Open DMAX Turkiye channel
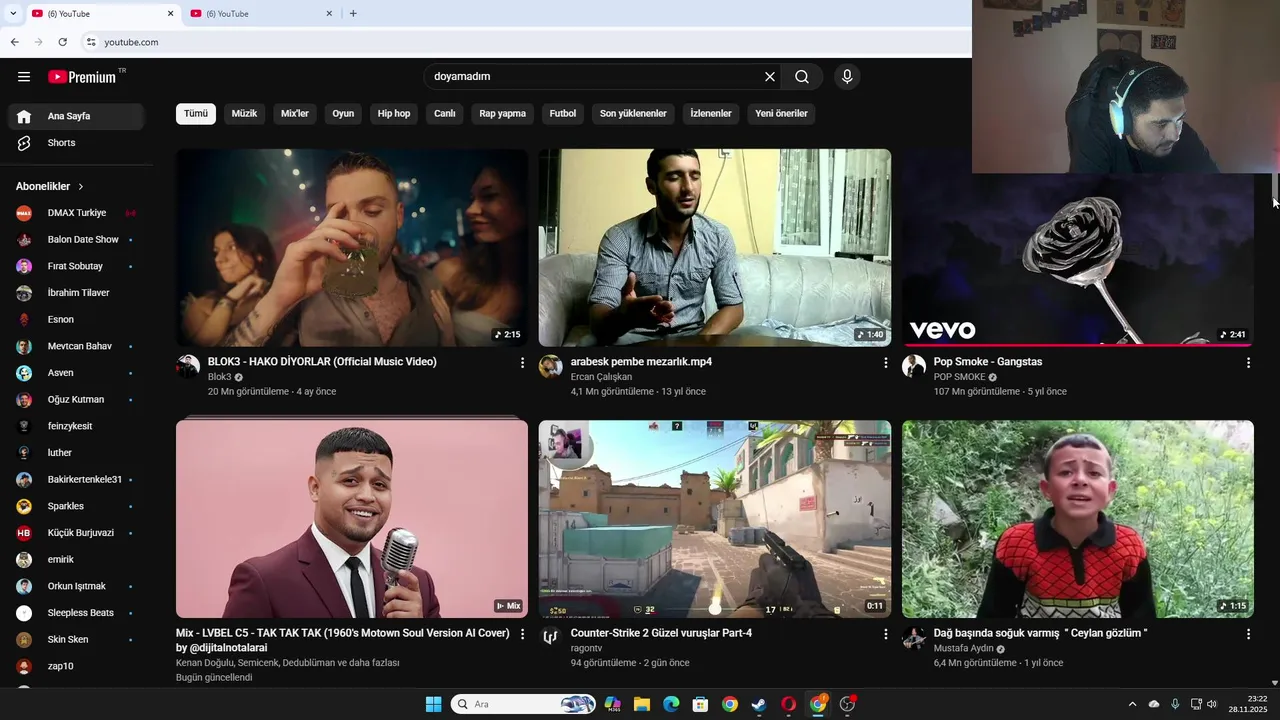 click(76, 213)
